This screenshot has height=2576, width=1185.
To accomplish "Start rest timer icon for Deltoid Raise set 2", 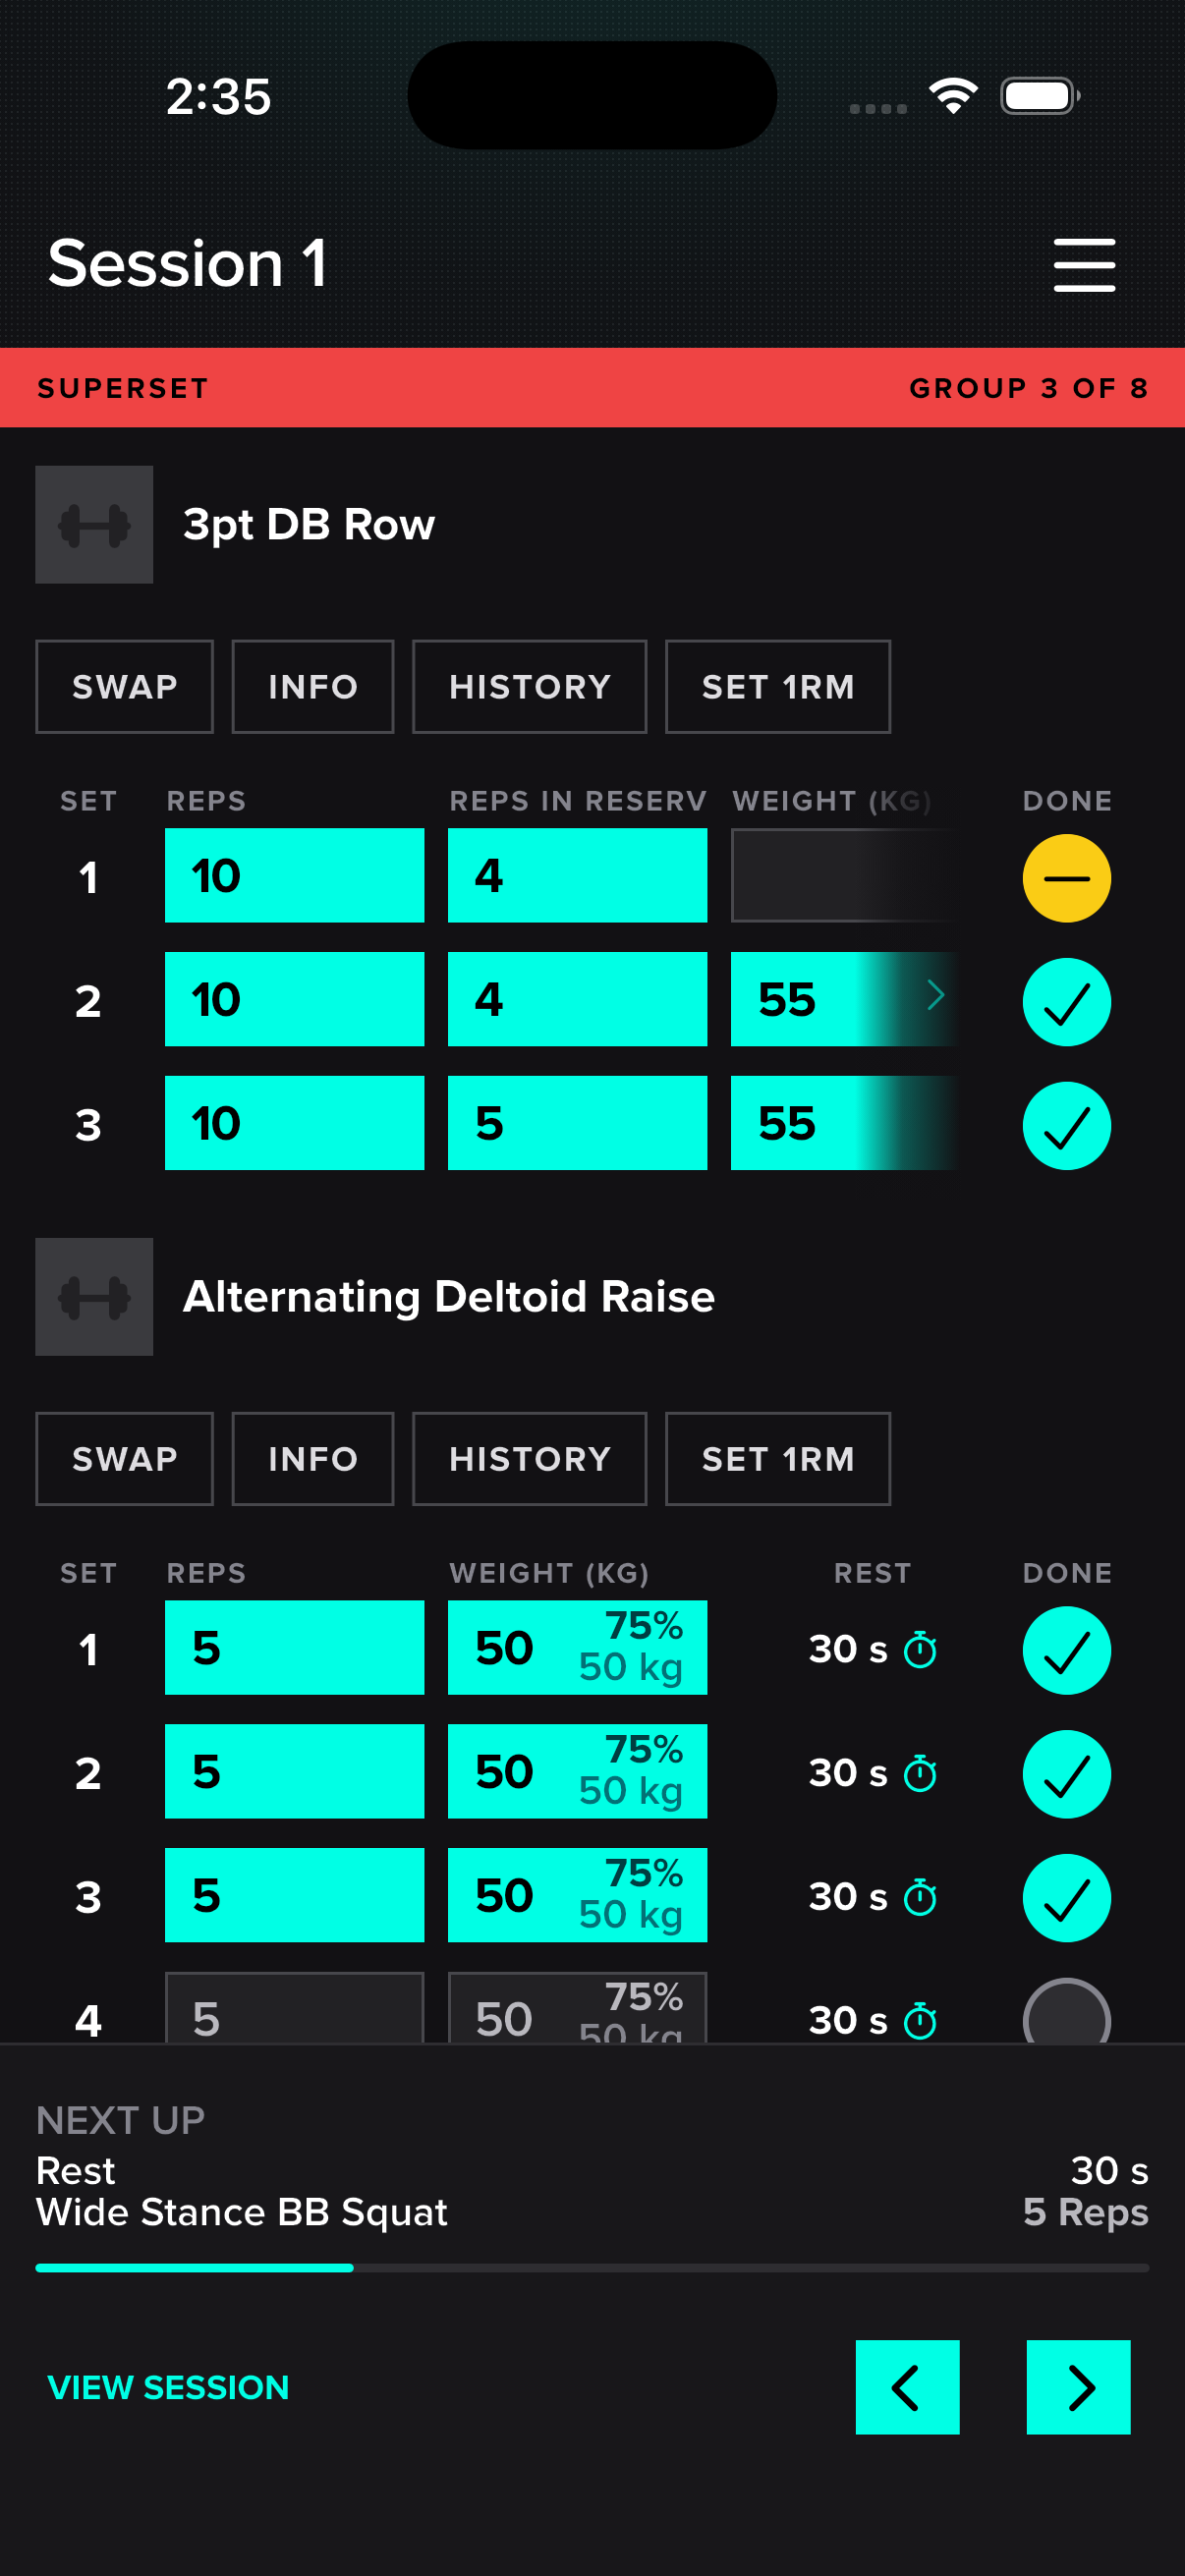I will click(920, 1773).
